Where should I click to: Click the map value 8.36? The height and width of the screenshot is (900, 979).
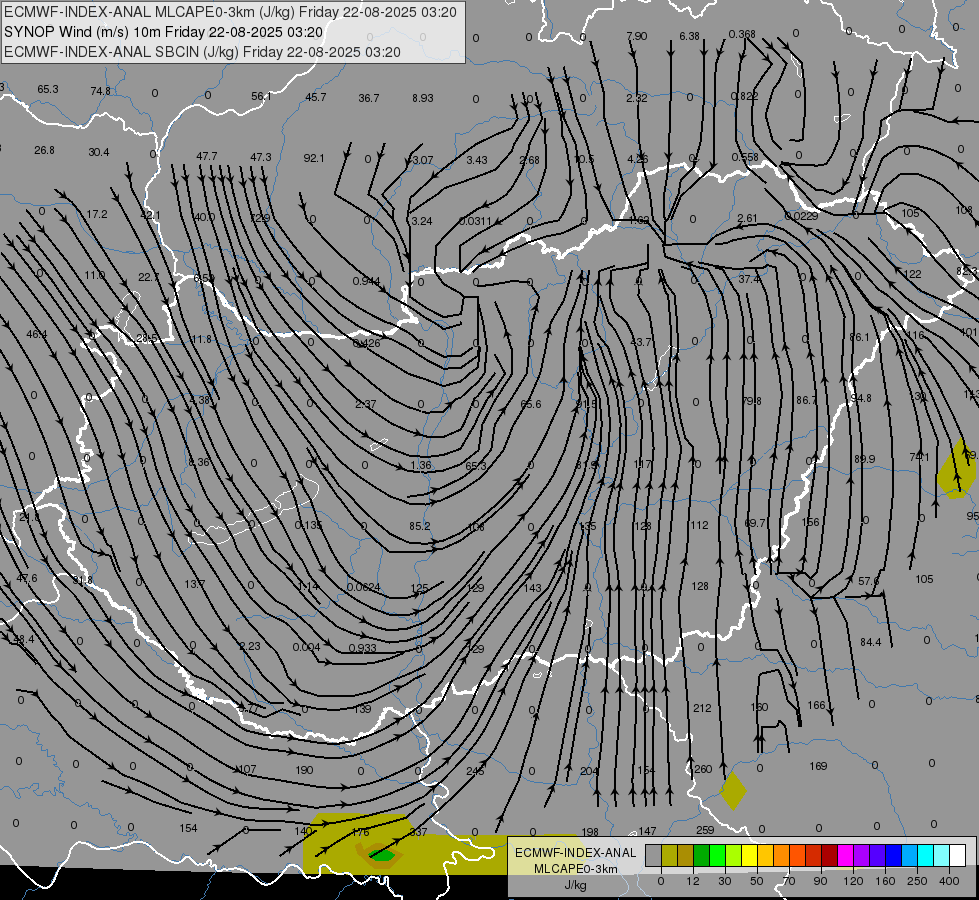[199, 462]
